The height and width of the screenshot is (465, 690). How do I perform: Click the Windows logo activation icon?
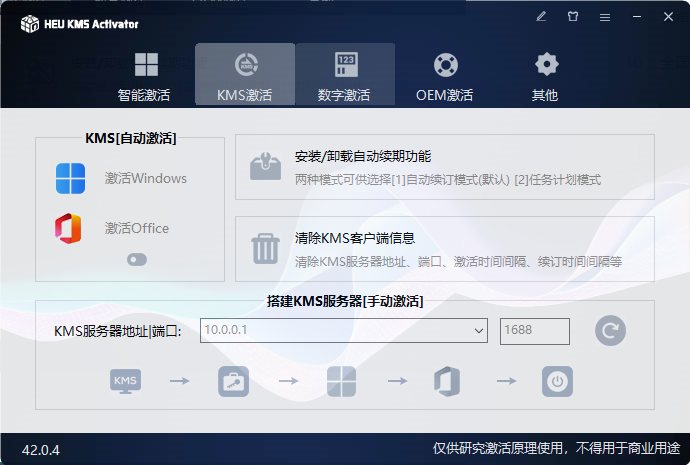pyautogui.click(x=70, y=179)
